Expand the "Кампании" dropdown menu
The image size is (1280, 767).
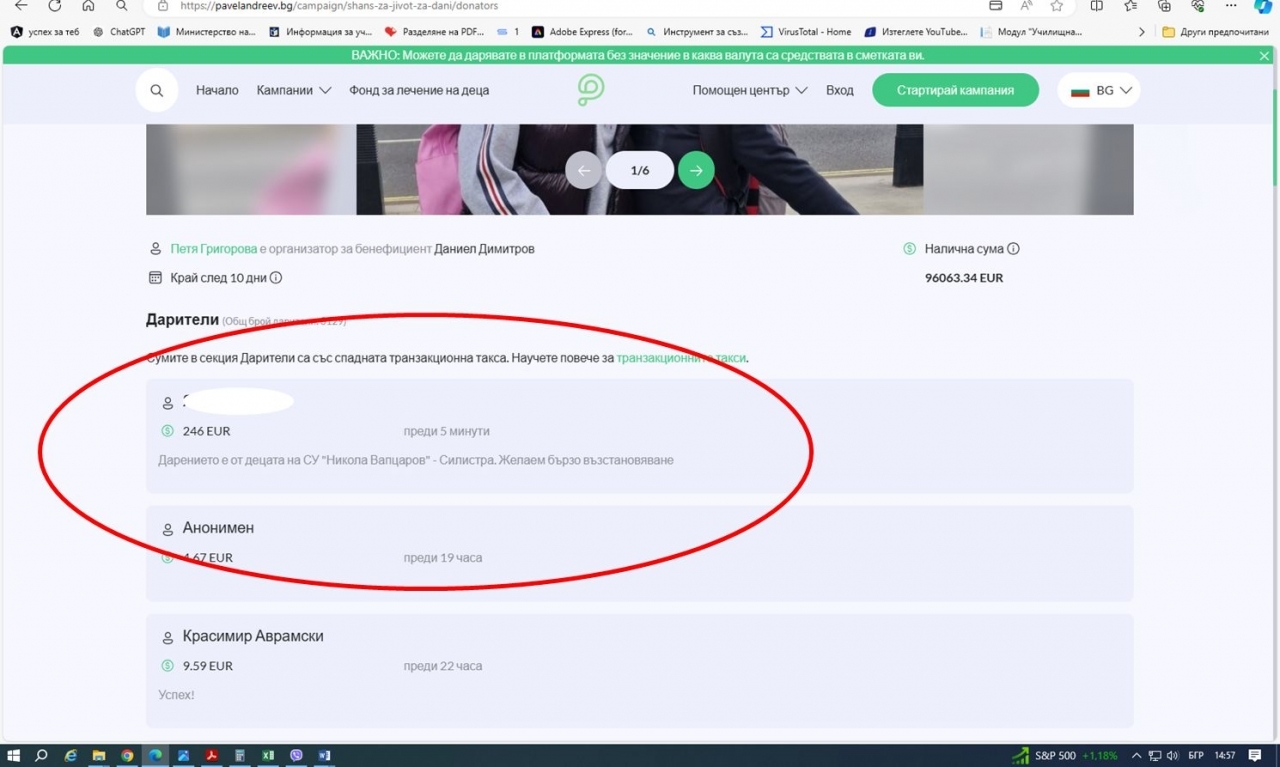tap(293, 90)
